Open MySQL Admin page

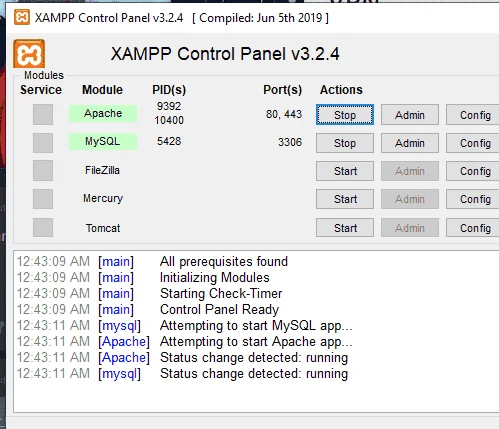click(410, 143)
